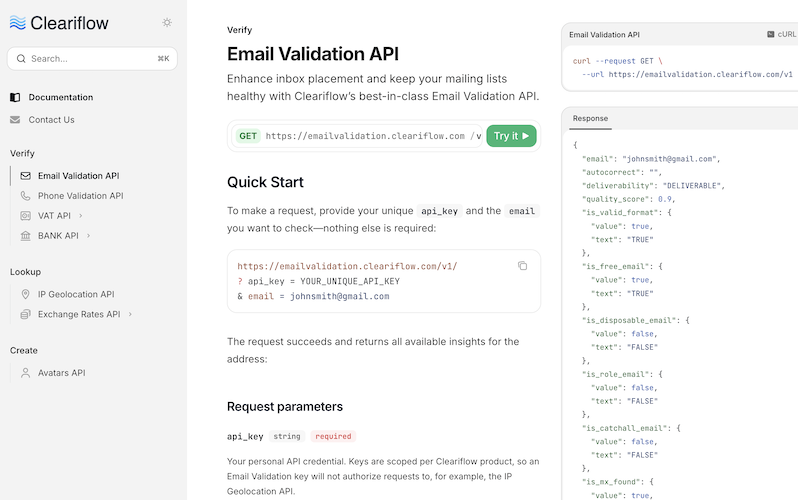The image size is (798, 500).
Task: Click the string type badge
Action: point(287,436)
